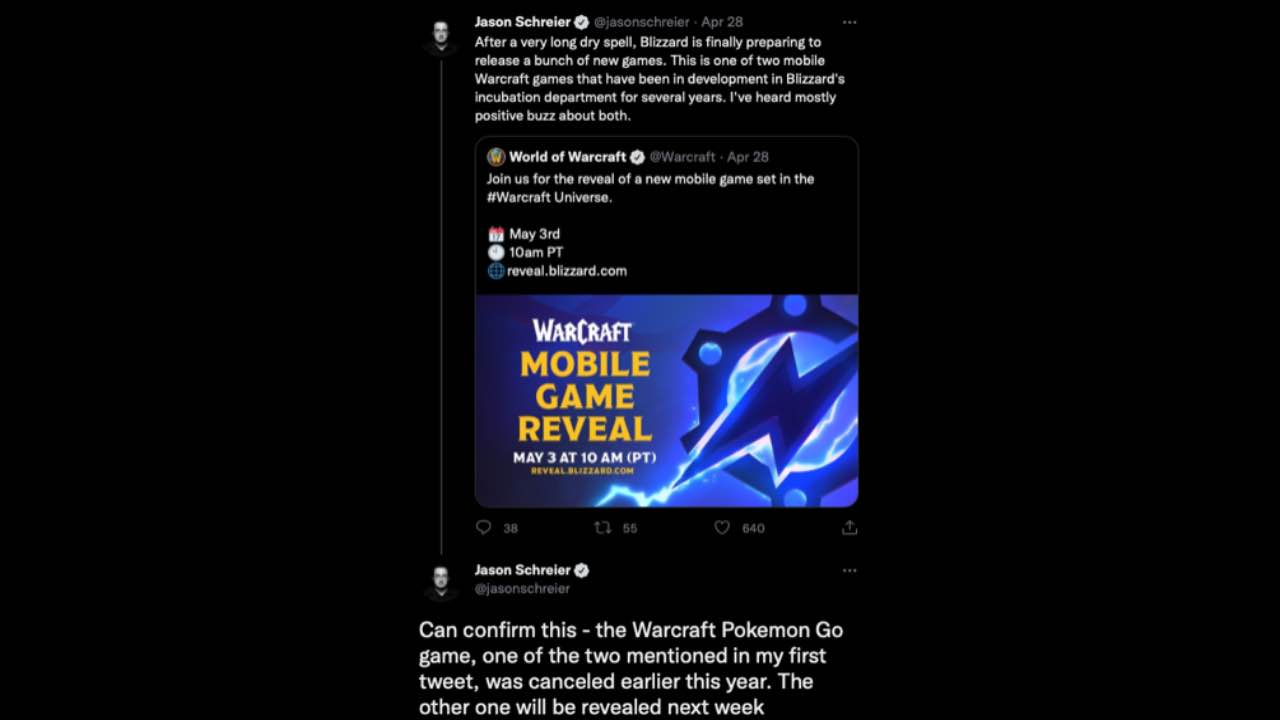Click the reply icon with 38 replies

[484, 527]
